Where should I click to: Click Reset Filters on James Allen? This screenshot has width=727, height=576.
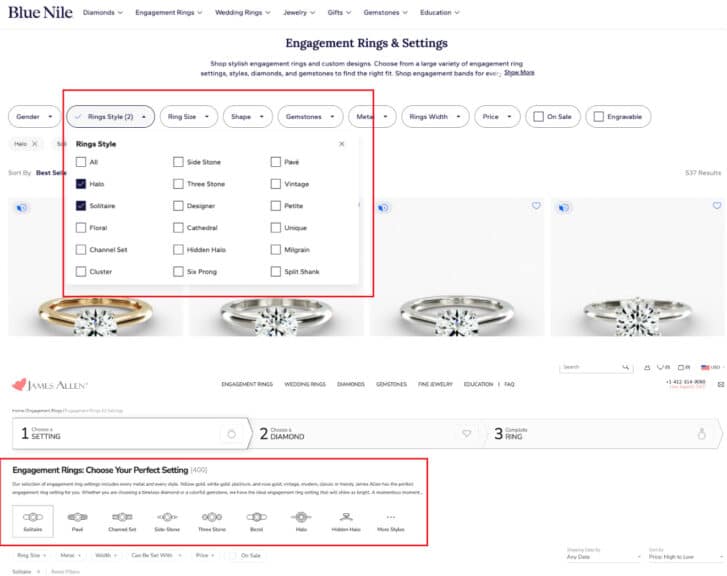click(65, 572)
